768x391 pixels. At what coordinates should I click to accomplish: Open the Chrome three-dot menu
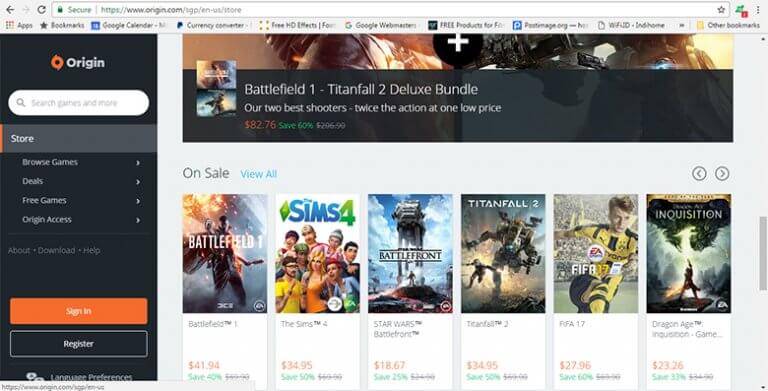758,9
